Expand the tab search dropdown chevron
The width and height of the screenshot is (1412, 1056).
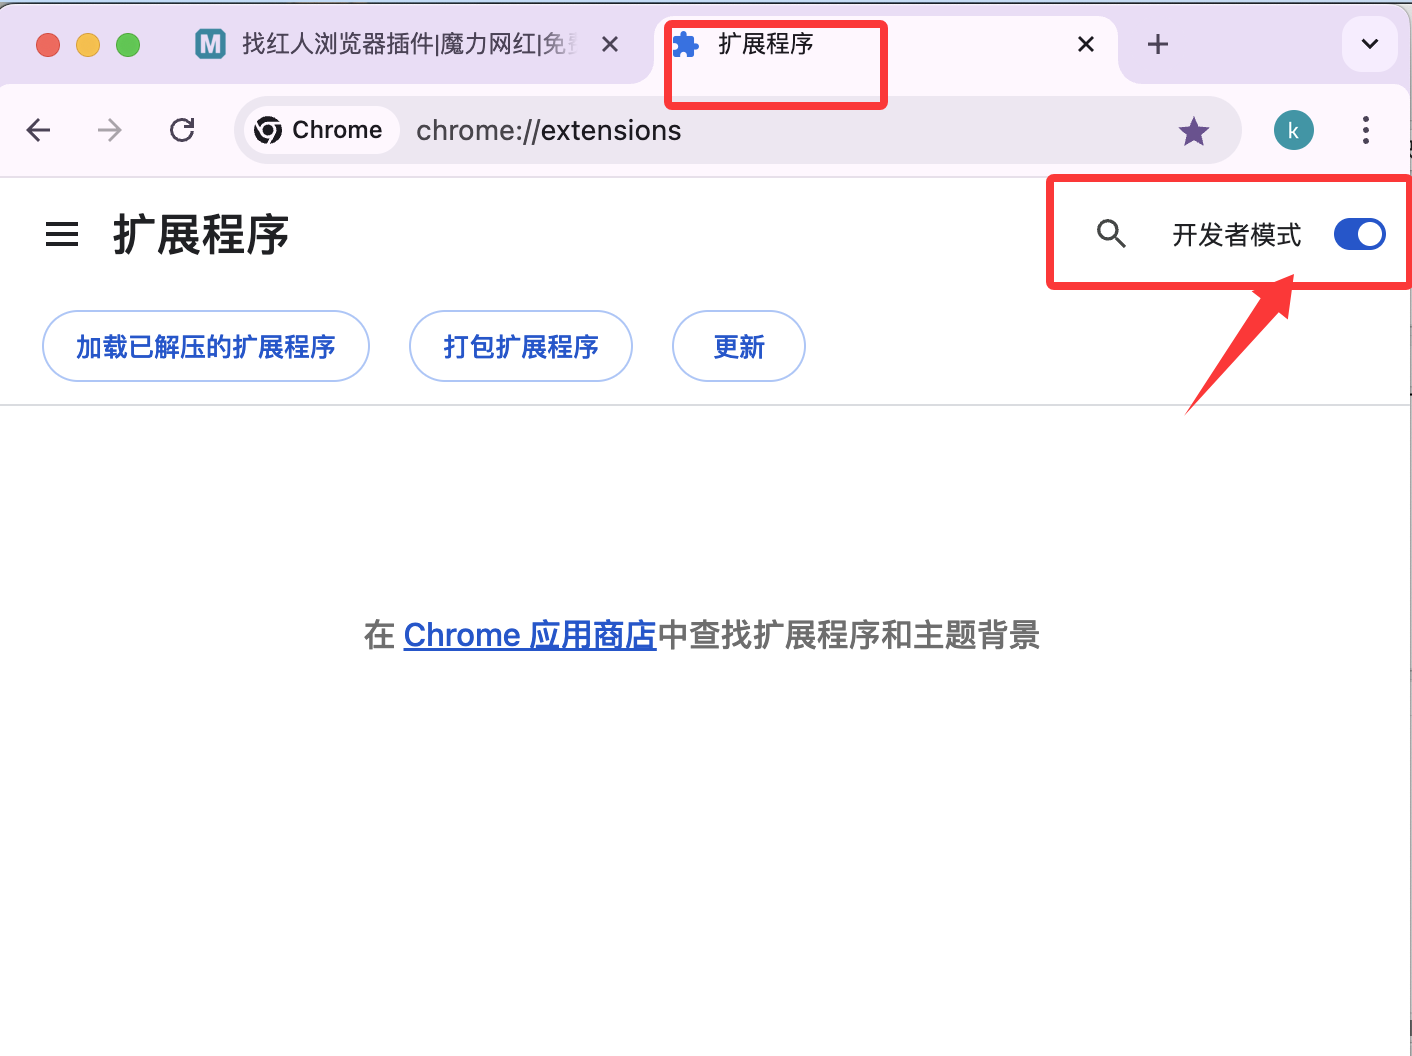click(x=1369, y=44)
